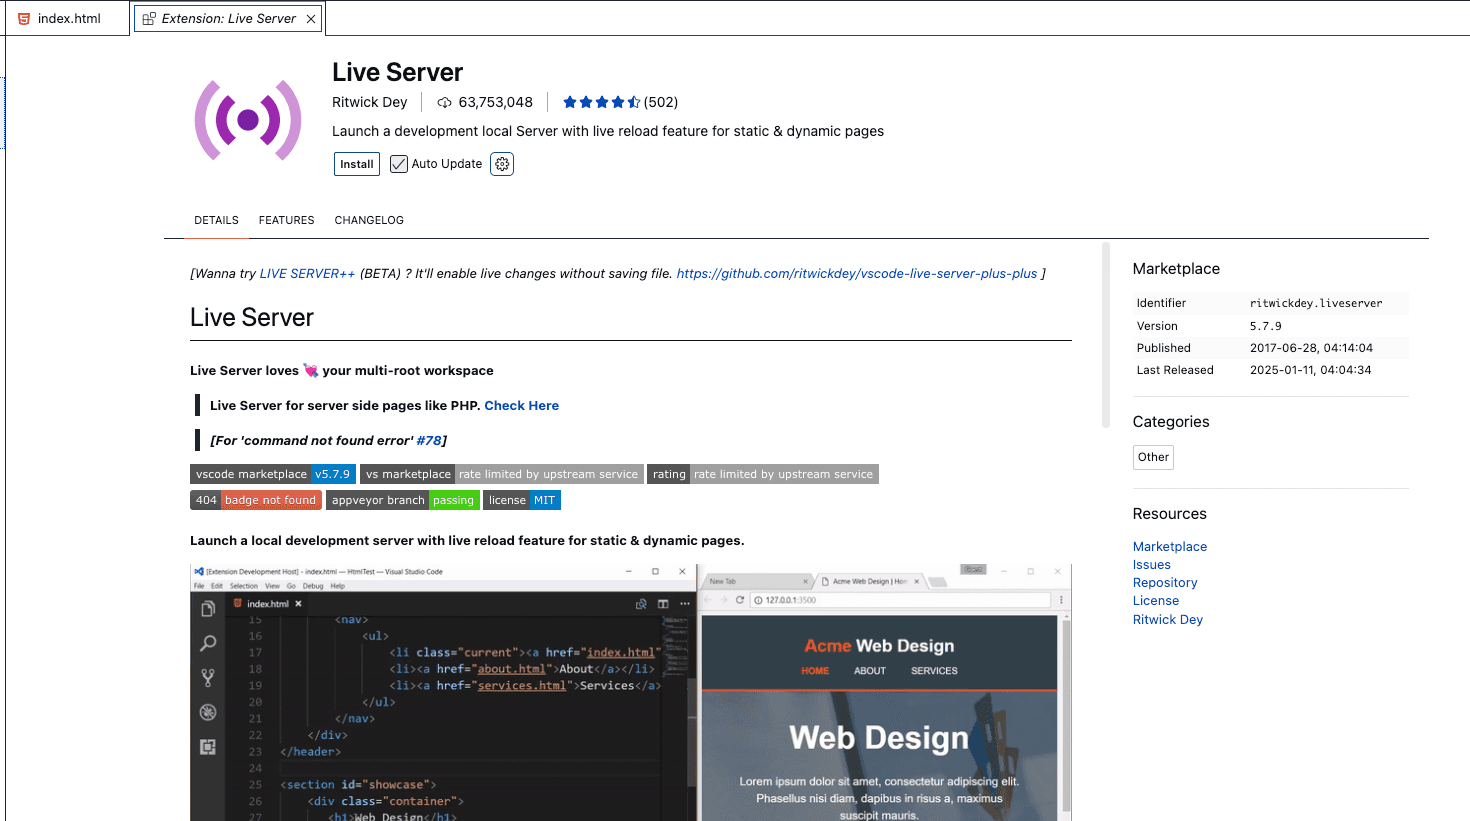The width and height of the screenshot is (1470, 821).
Task: Open the extension settings gear icon
Action: 502,164
